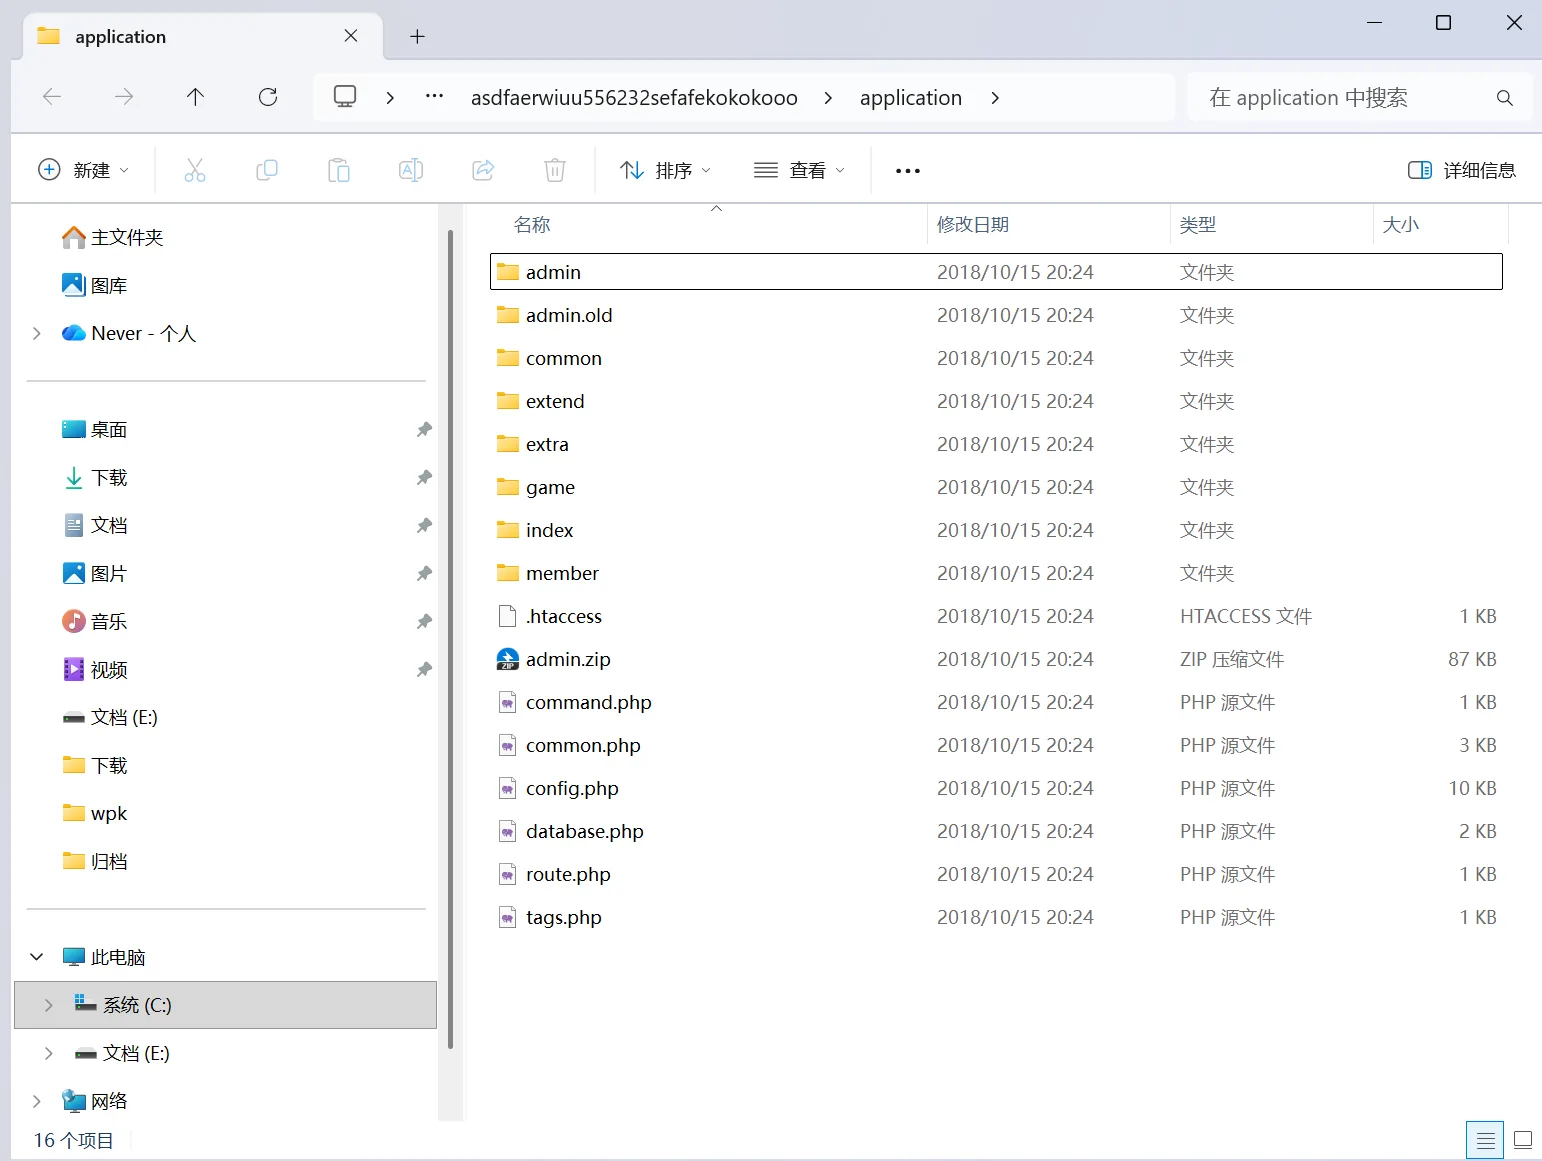Expand the 网络 tree node
The image size is (1542, 1161).
37,1101
